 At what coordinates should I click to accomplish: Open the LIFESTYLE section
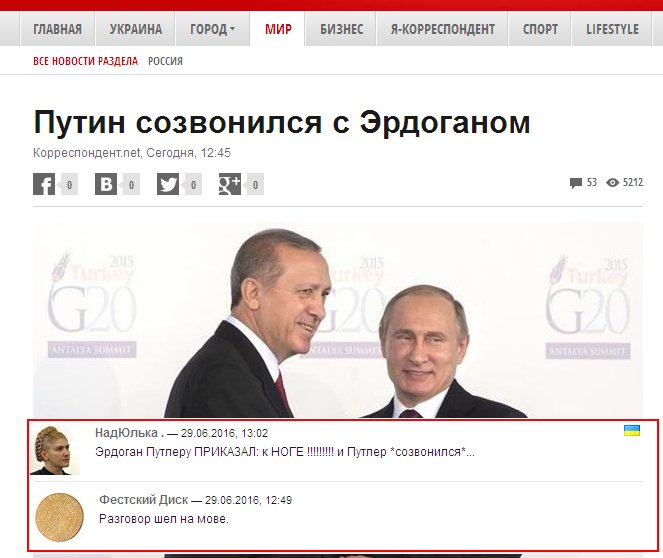point(612,29)
